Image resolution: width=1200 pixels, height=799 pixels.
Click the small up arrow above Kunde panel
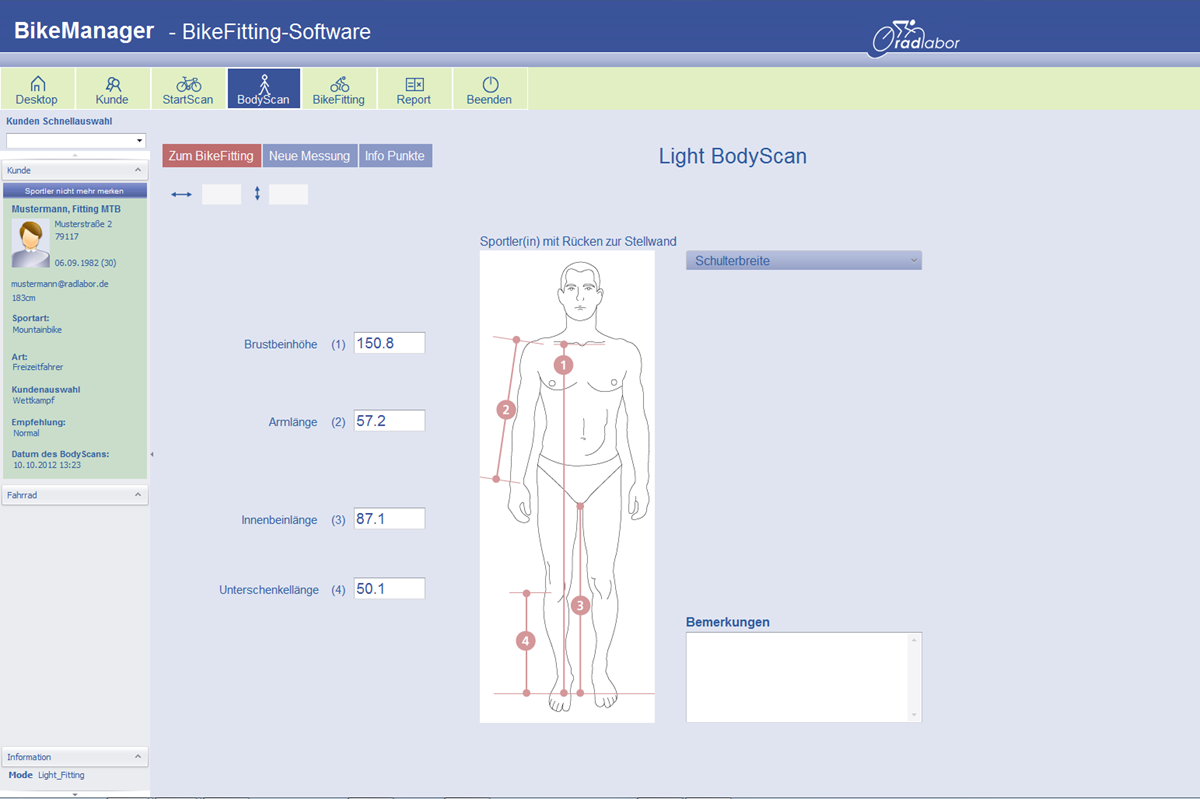pyautogui.click(x=75, y=155)
